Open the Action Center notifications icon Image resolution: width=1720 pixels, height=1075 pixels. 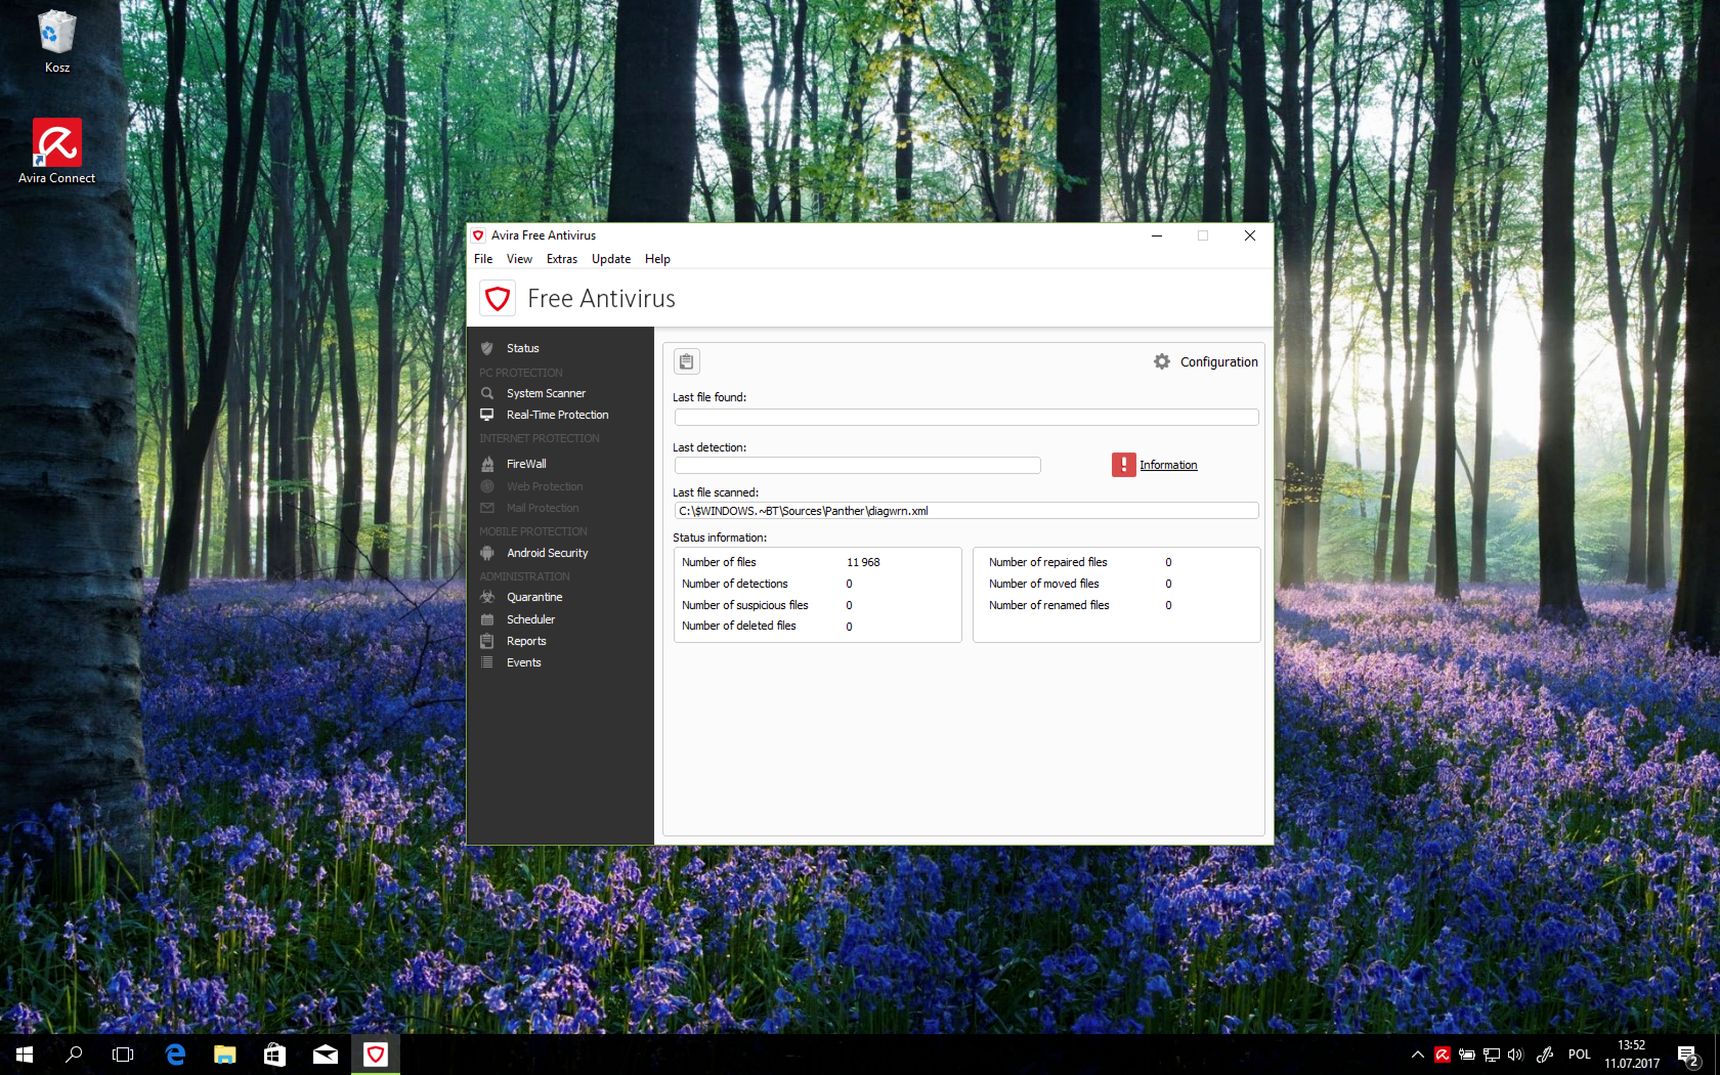1689,1055
